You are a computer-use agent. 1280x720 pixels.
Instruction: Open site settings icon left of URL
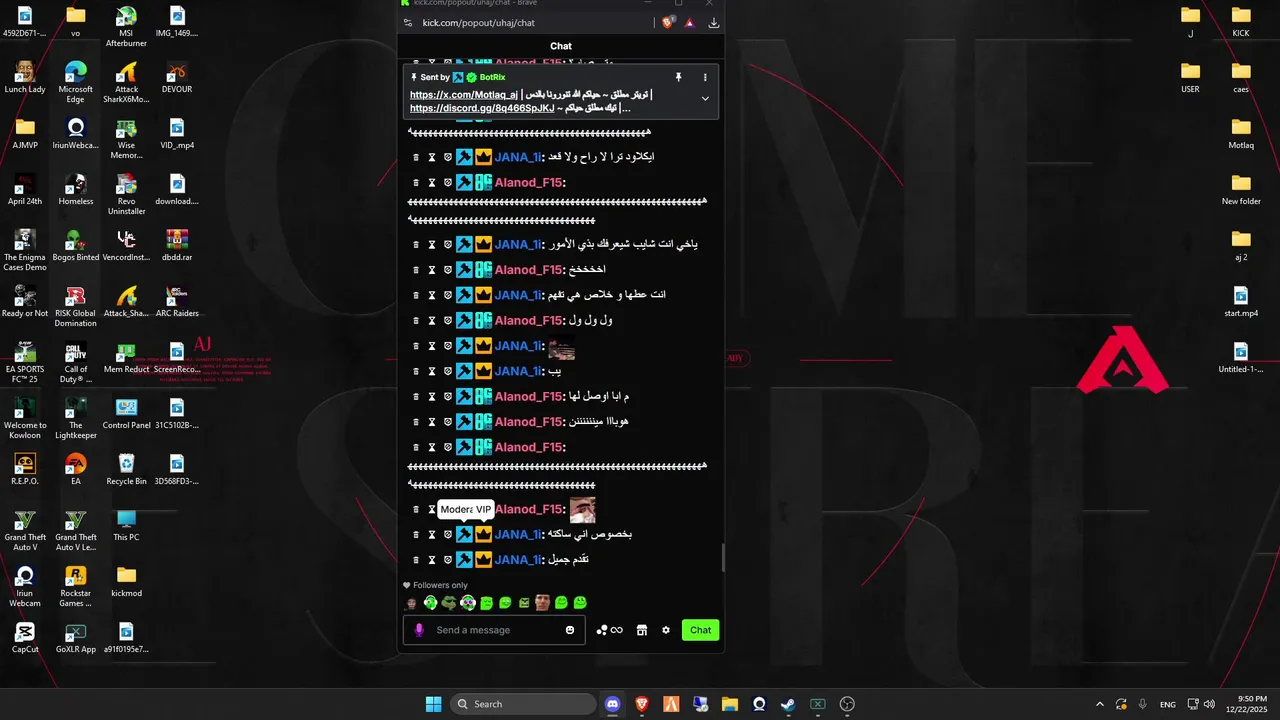point(407,23)
